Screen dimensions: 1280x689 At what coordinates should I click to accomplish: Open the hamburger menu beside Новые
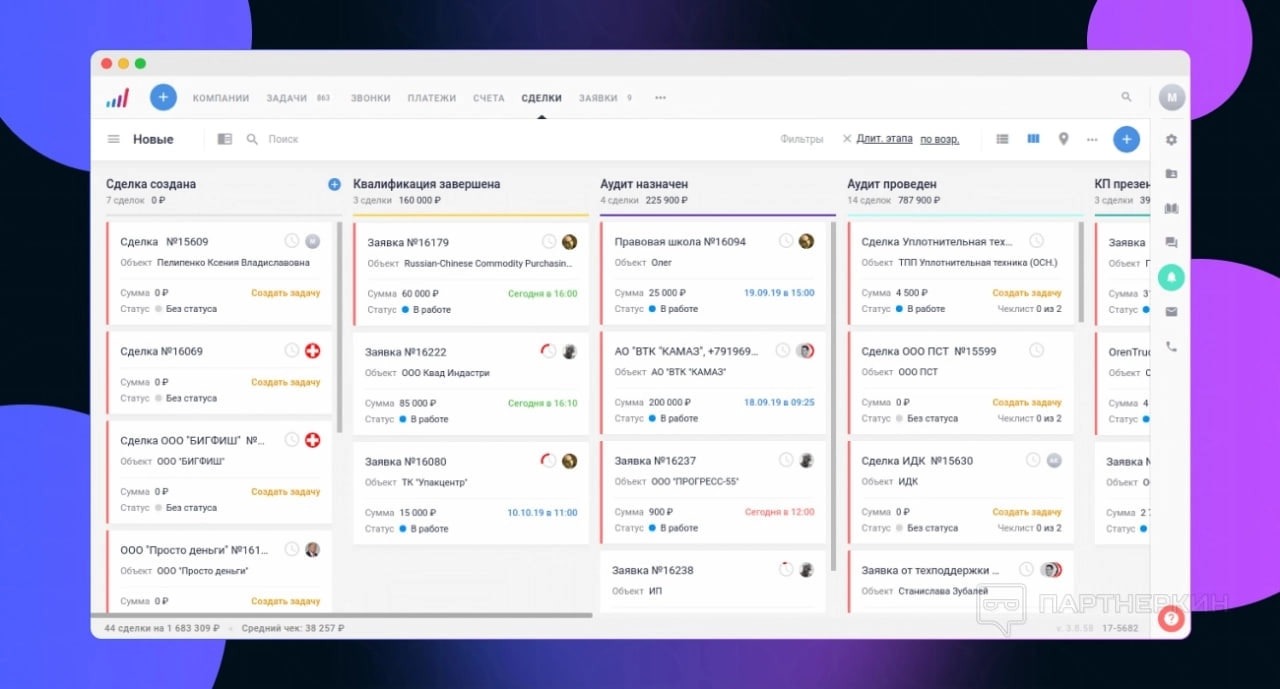click(114, 139)
